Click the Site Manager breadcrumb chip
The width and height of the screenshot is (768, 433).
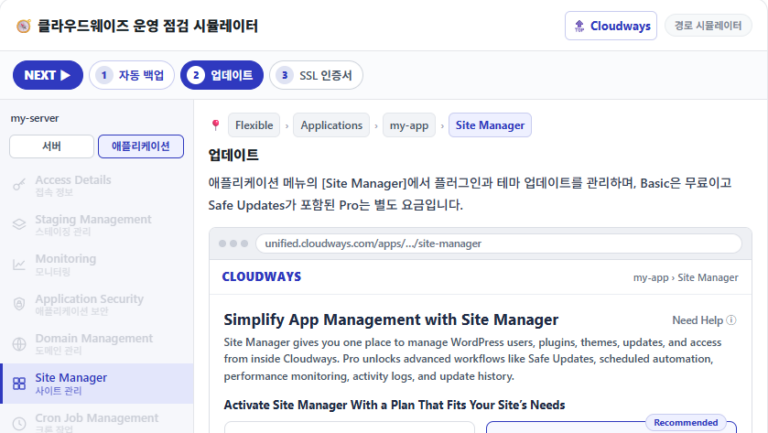[490, 125]
